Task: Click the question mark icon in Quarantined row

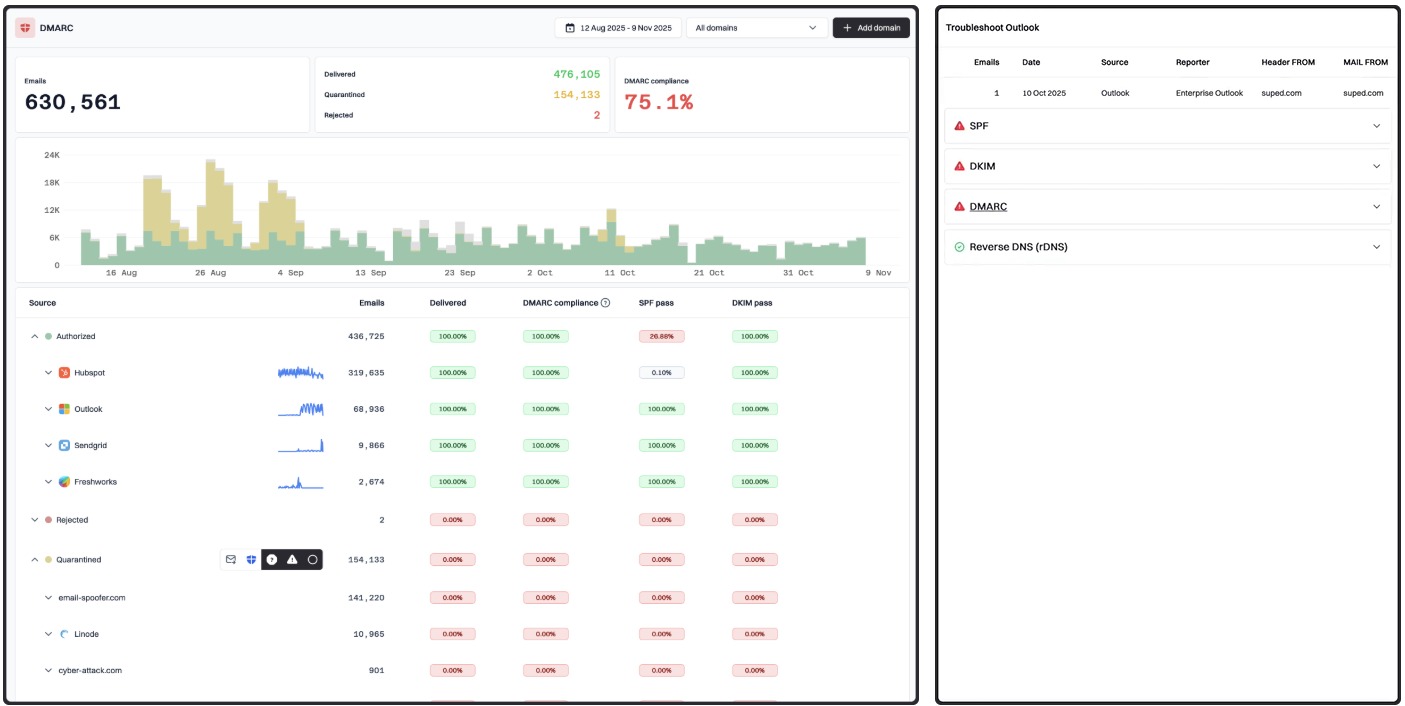Action: point(272,560)
